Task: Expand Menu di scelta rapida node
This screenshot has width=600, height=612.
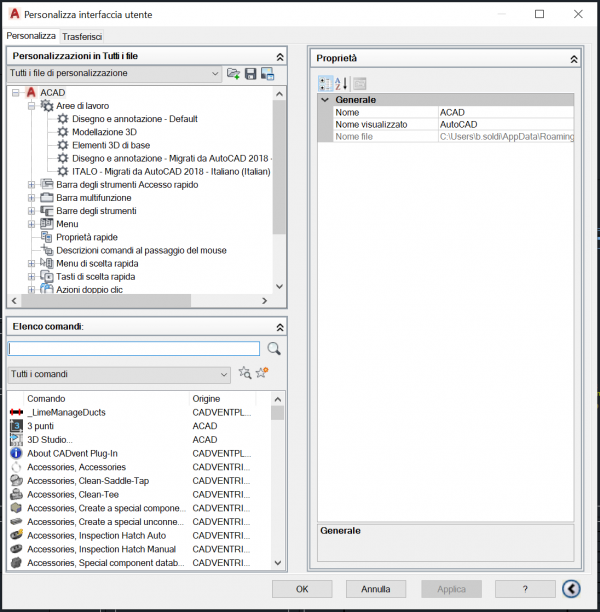Action: [x=31, y=263]
